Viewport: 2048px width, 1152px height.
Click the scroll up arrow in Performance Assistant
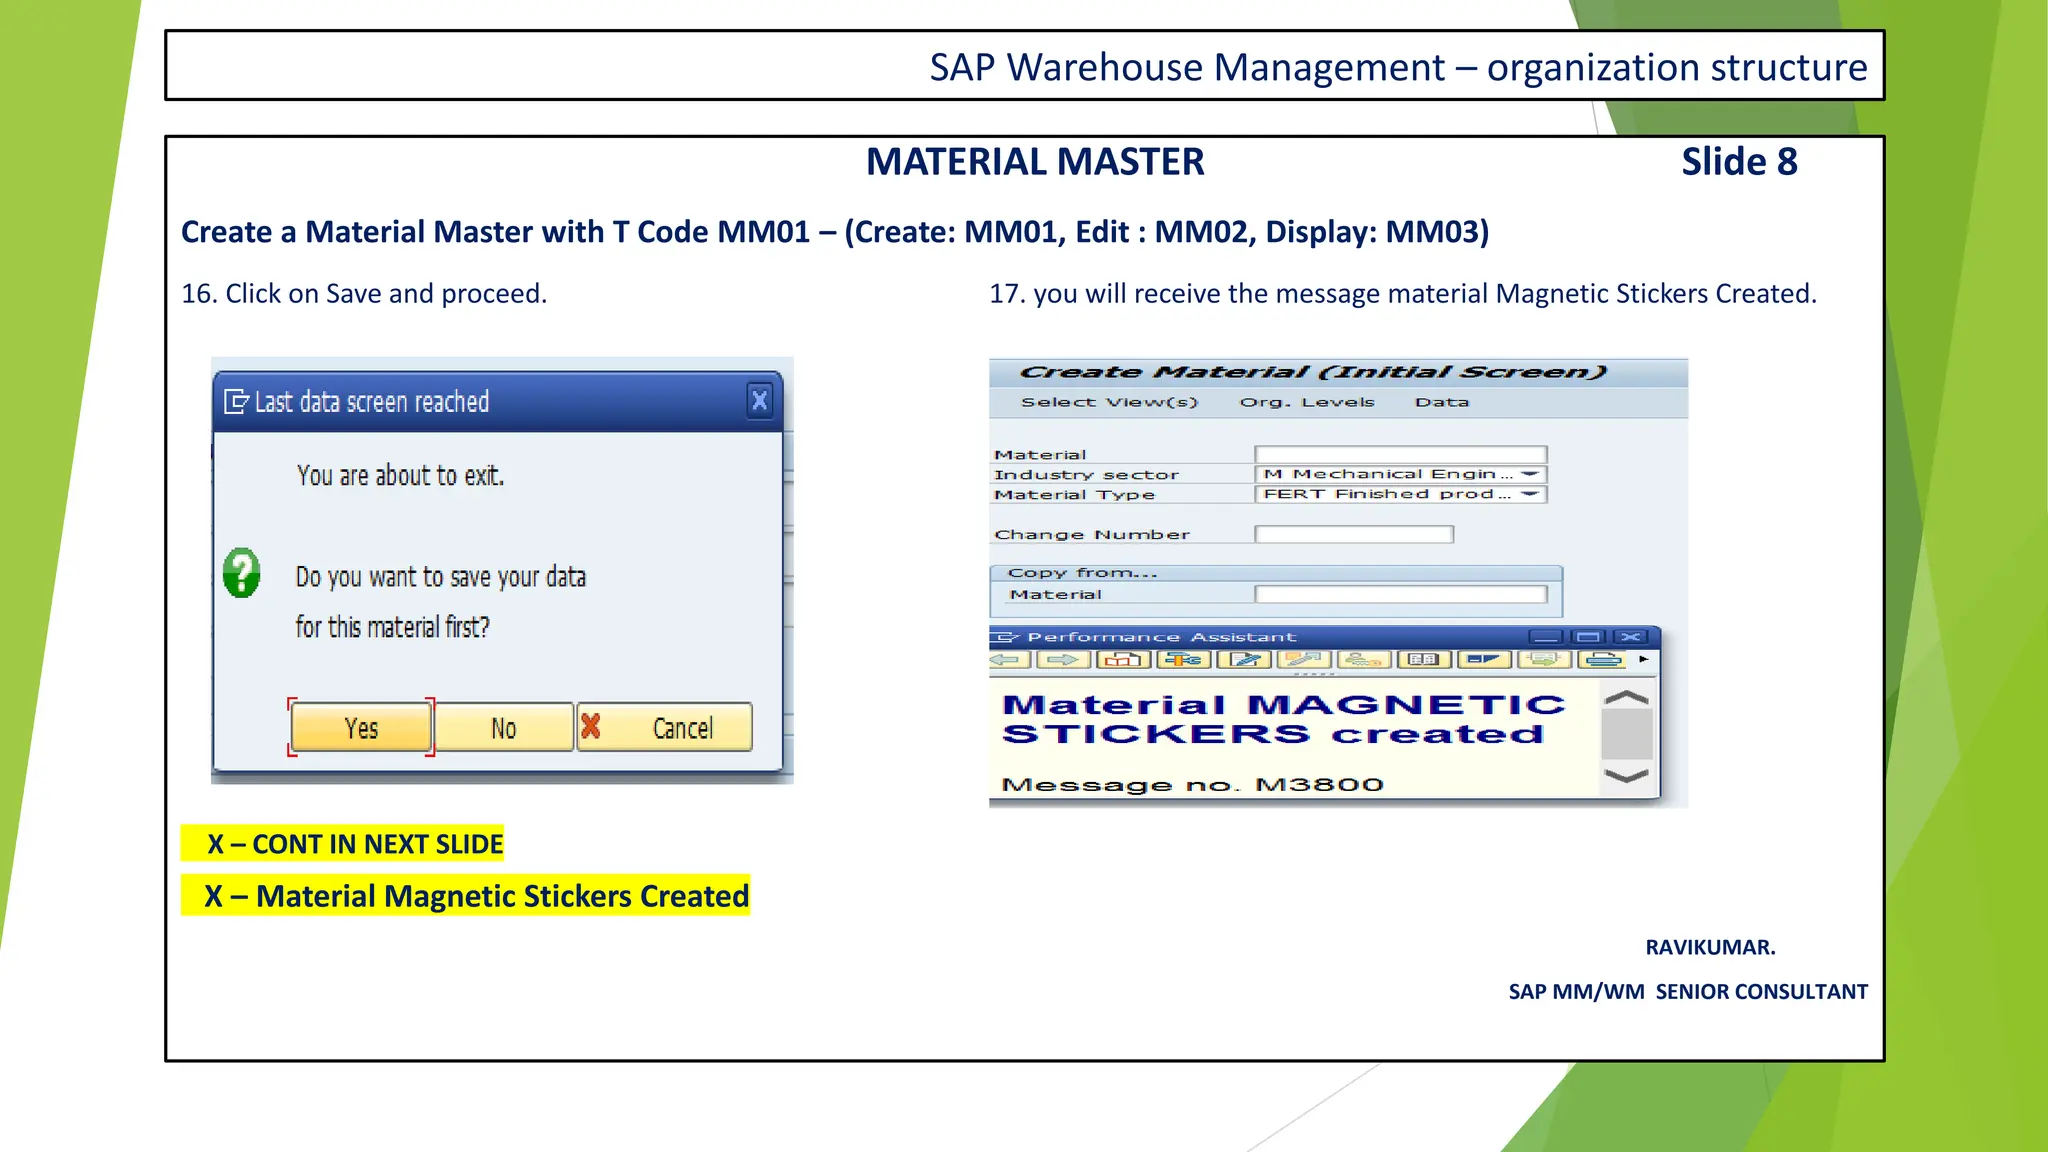pyautogui.click(x=1626, y=697)
